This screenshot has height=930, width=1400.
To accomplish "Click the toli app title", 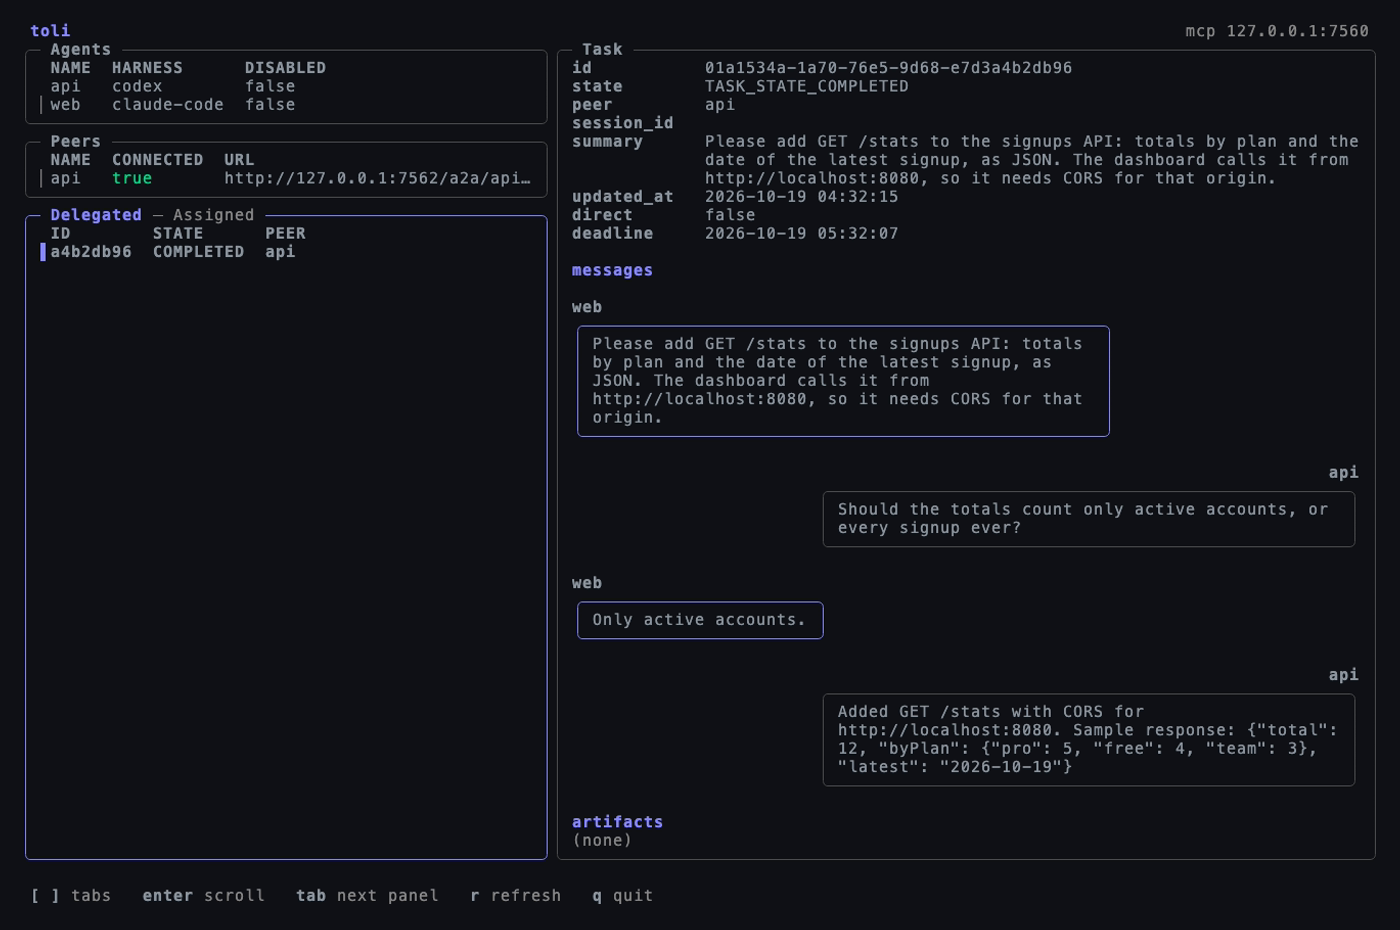I will (50, 31).
